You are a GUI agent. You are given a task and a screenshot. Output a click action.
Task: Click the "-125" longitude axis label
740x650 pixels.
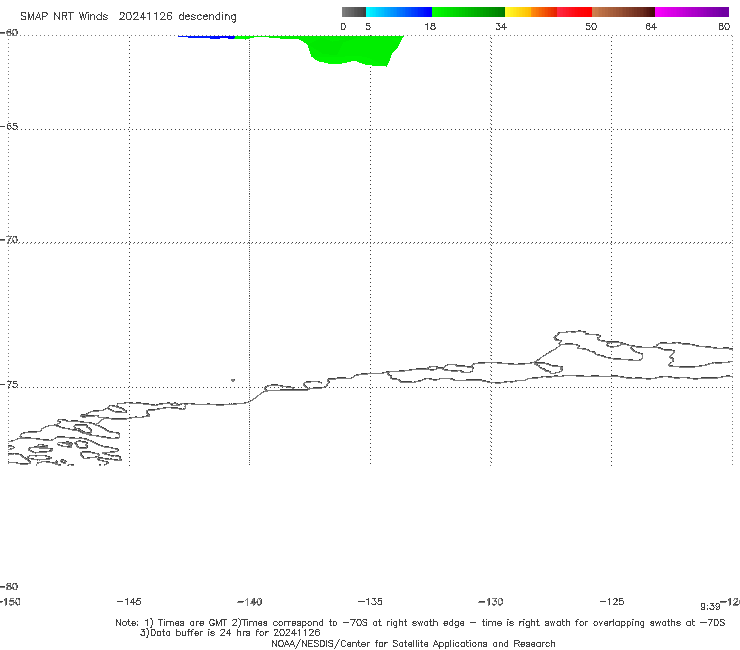612,601
